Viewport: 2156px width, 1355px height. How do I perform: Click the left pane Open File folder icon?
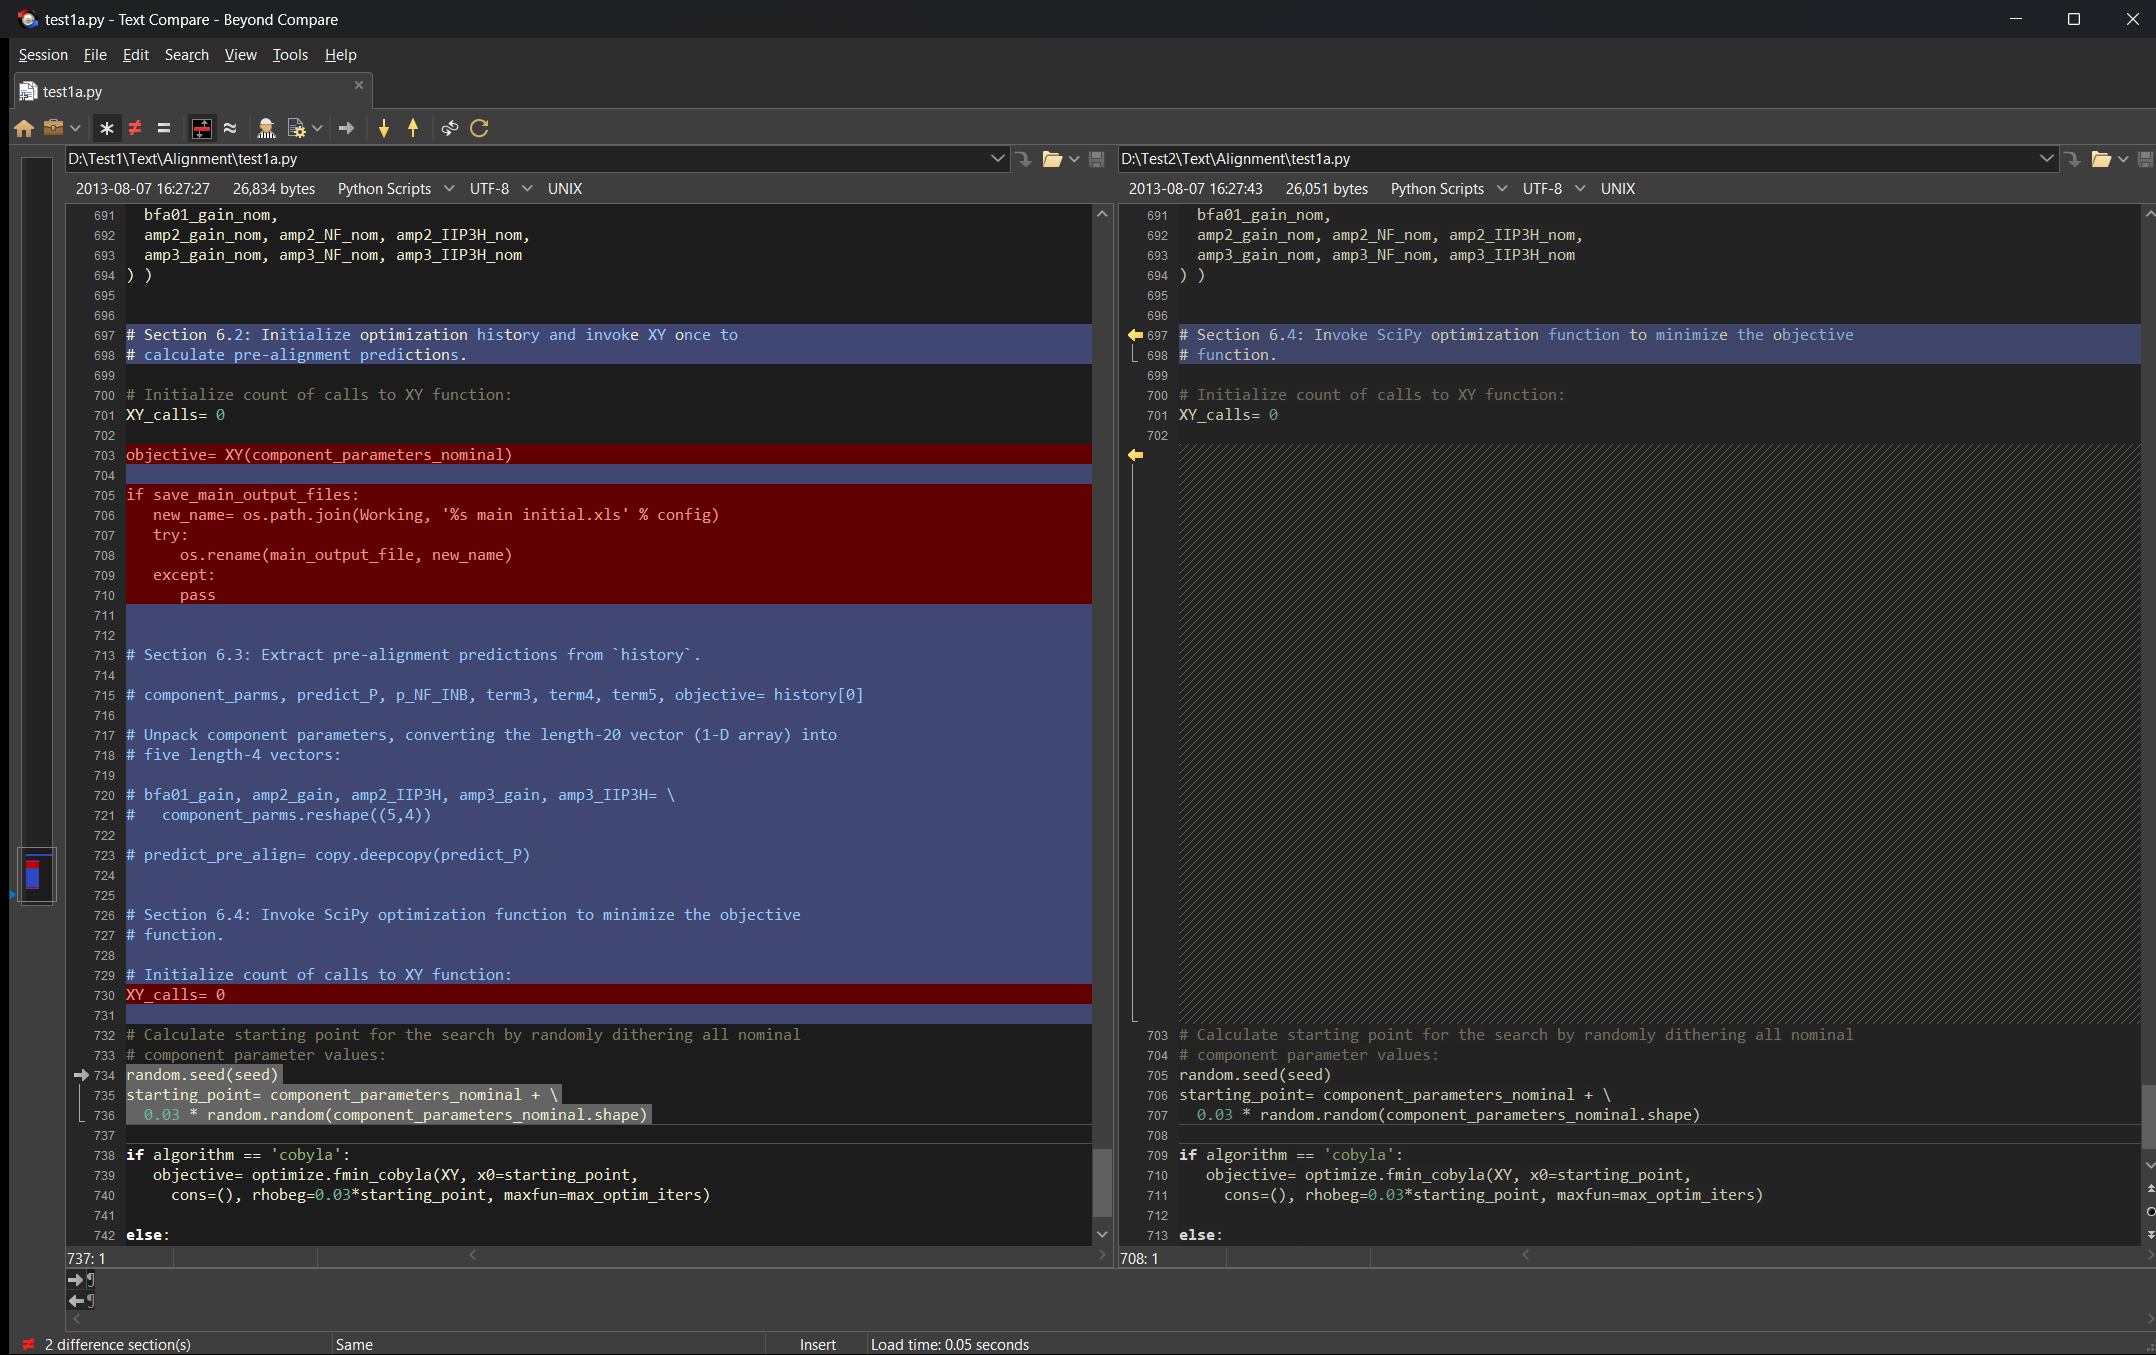tap(1052, 159)
